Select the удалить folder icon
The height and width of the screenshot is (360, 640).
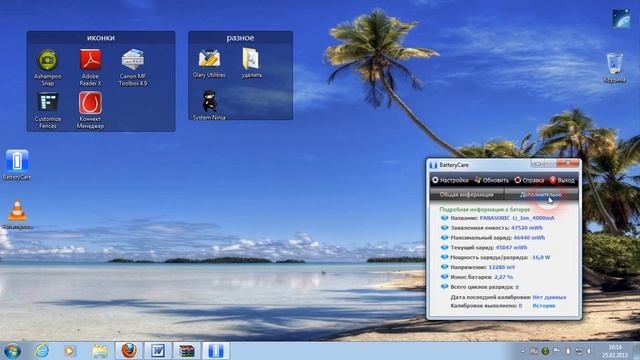(251, 64)
